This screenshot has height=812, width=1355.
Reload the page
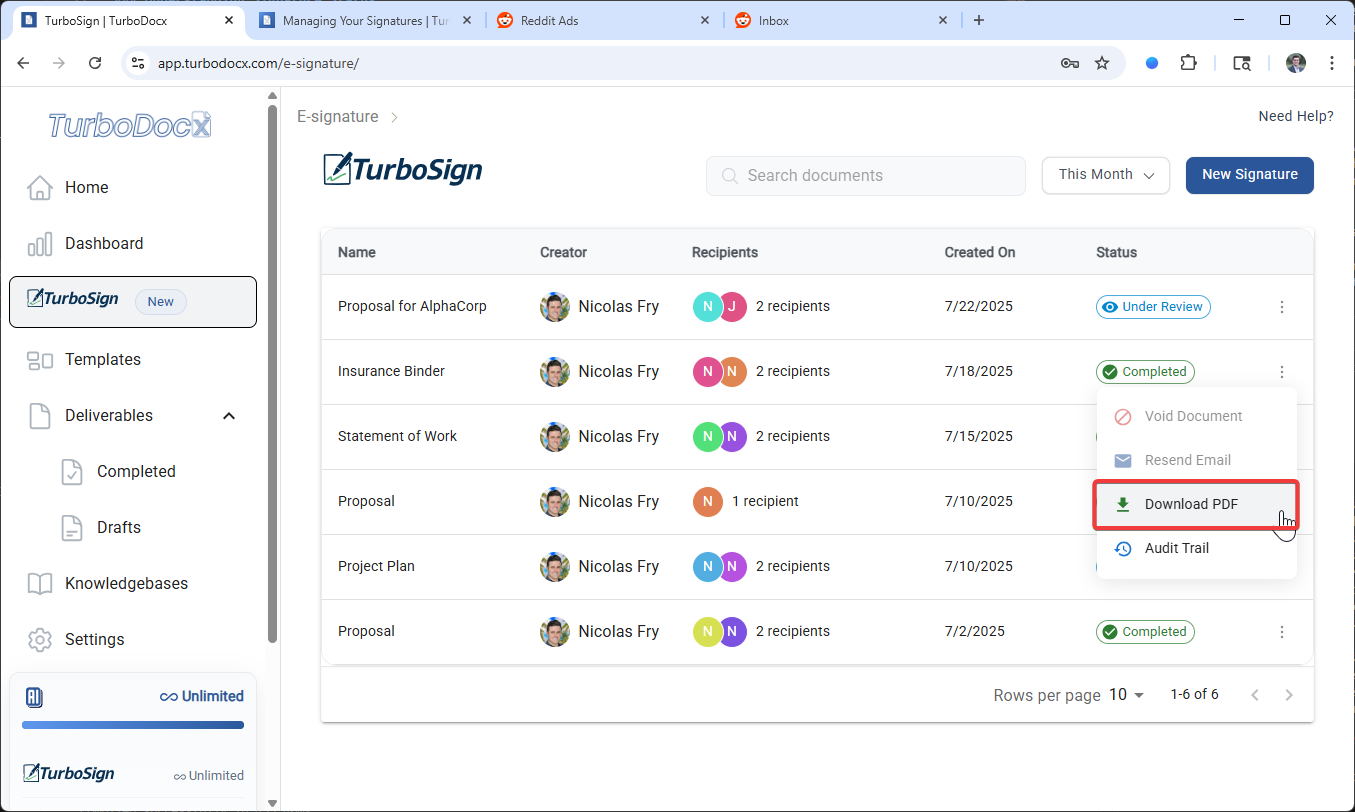[95, 63]
